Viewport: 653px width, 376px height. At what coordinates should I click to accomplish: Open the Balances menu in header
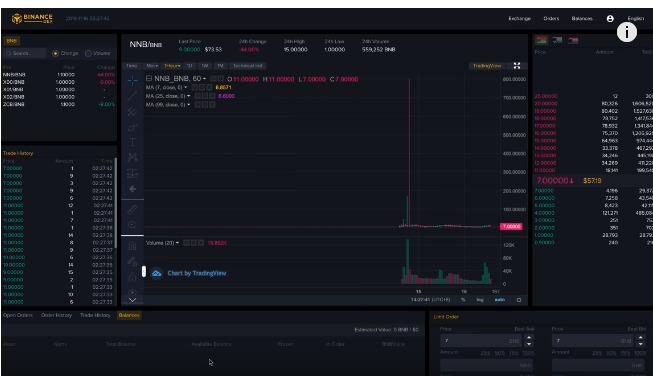click(582, 18)
